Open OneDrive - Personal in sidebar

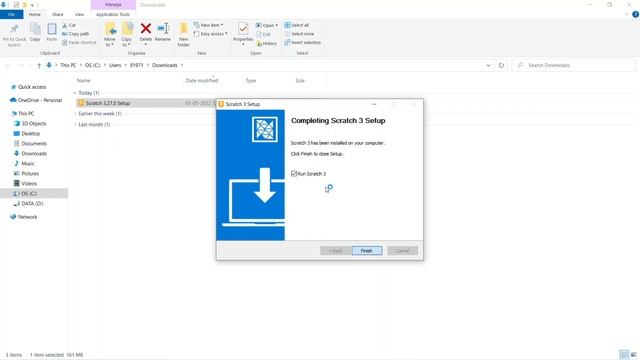pyautogui.click(x=40, y=100)
